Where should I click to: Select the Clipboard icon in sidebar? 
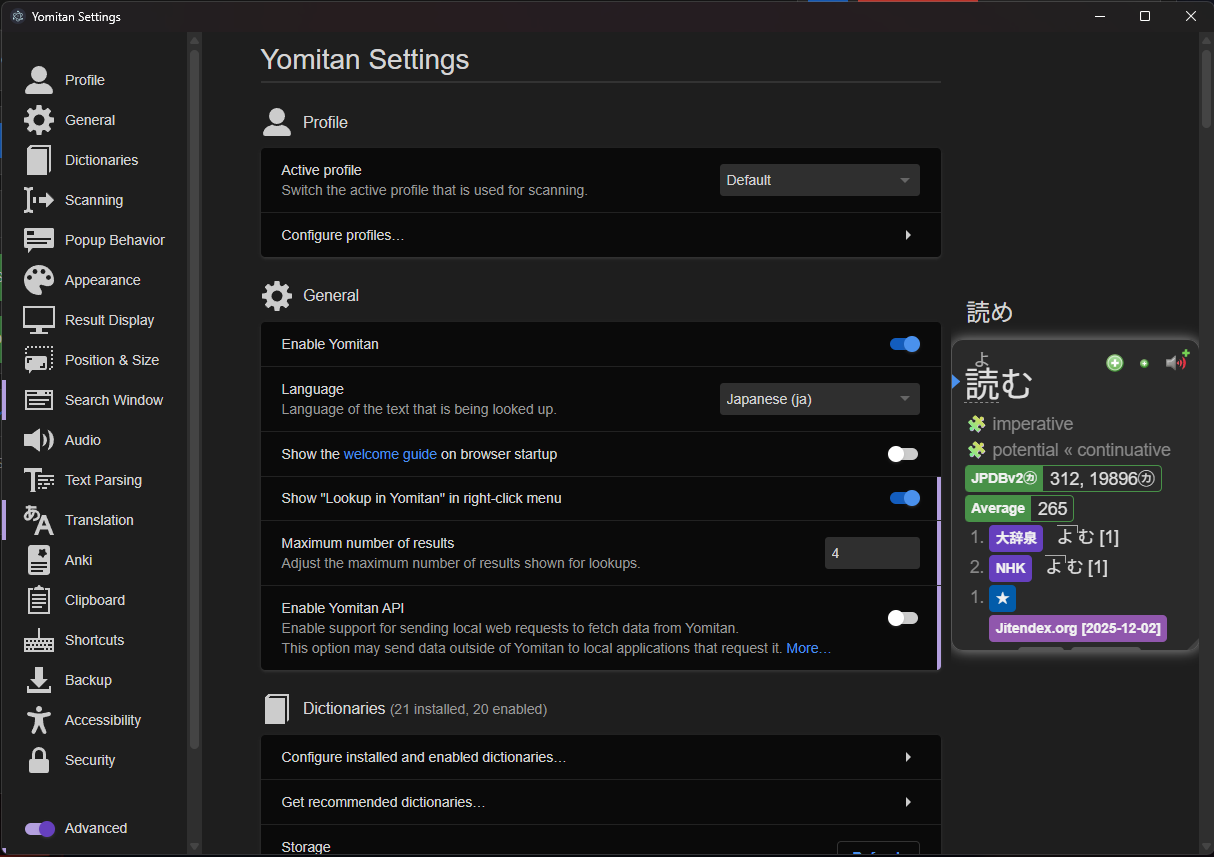[39, 600]
